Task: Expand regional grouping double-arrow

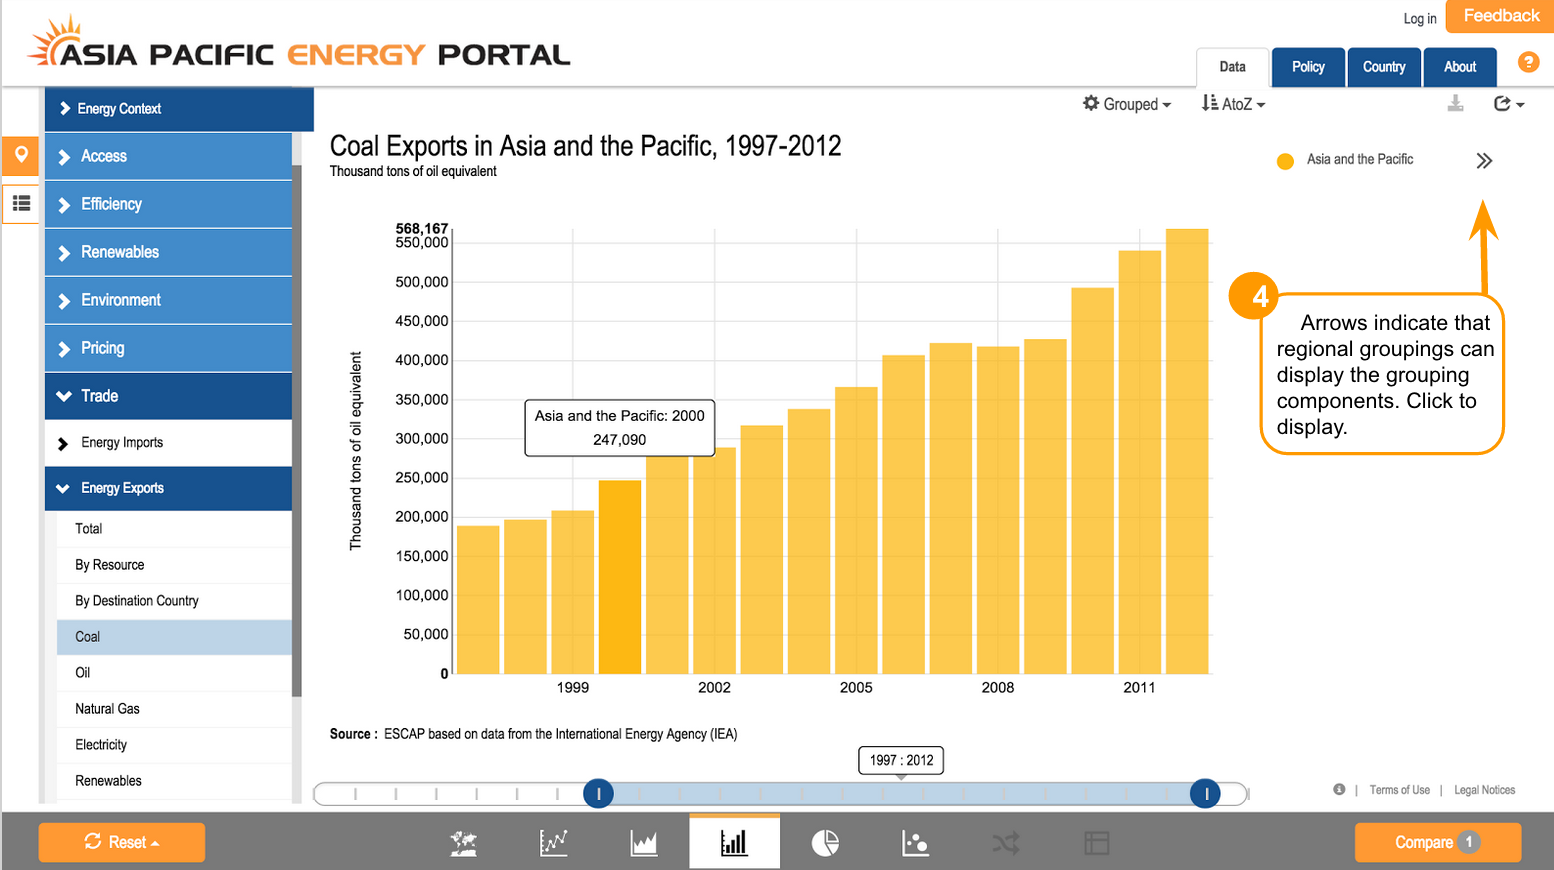Action: point(1484,161)
